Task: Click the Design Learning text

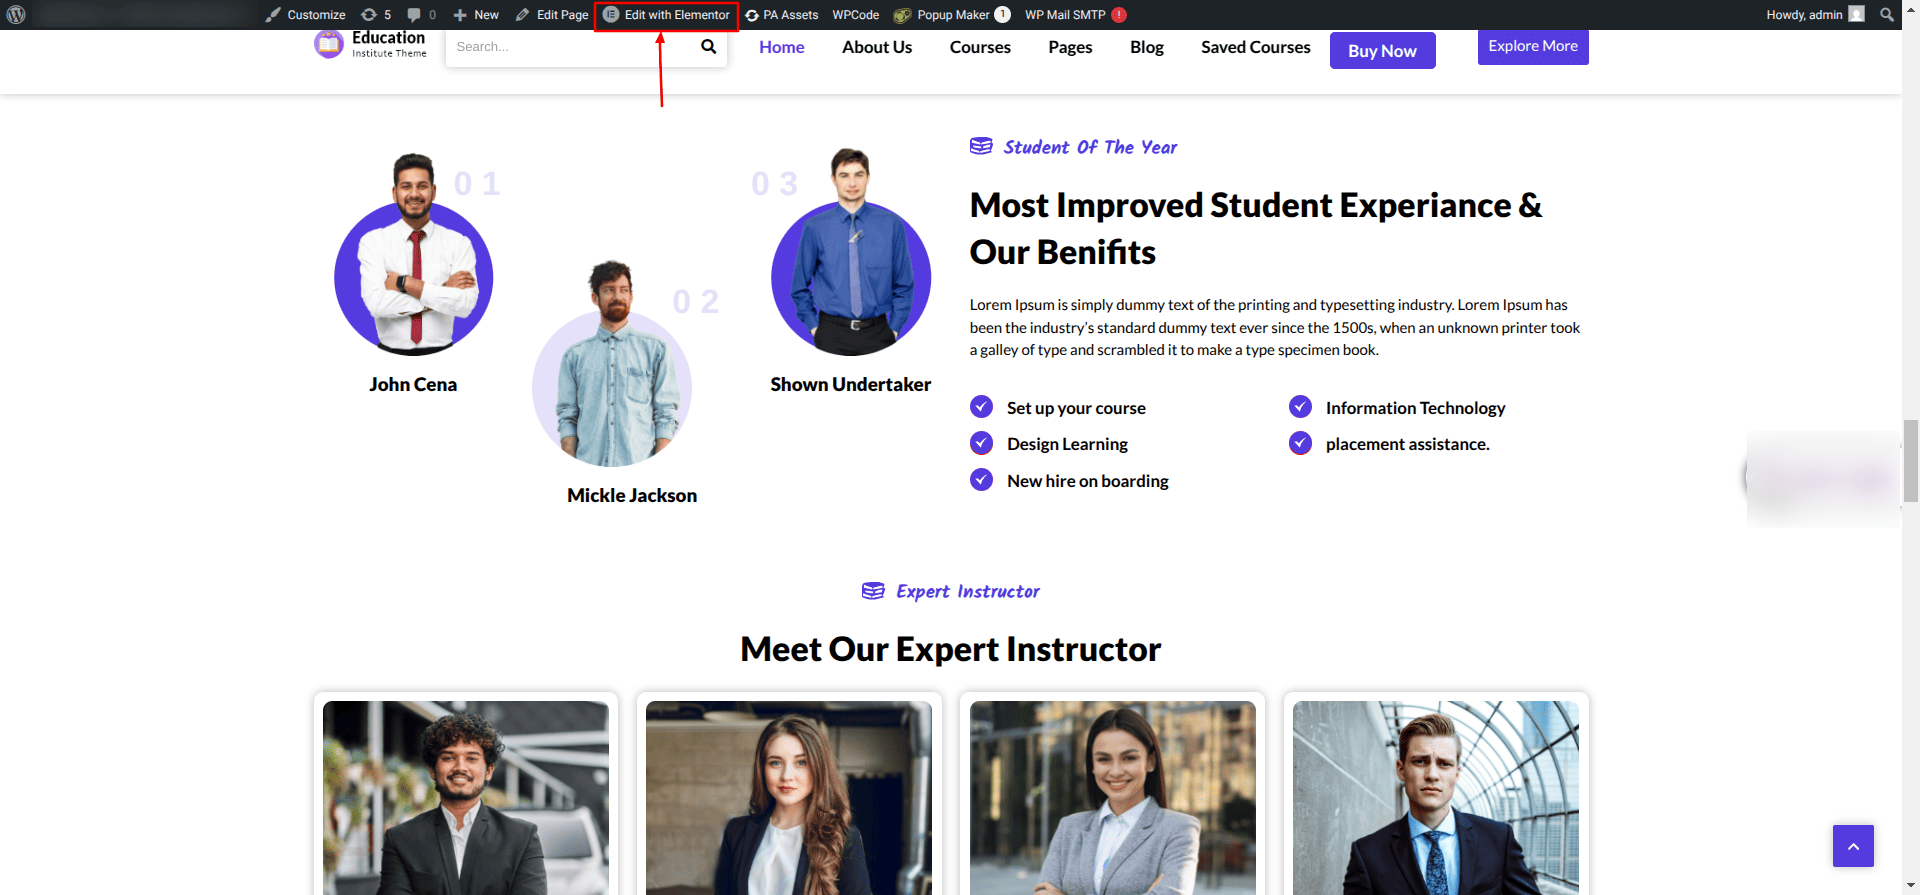Action: [x=1067, y=444]
